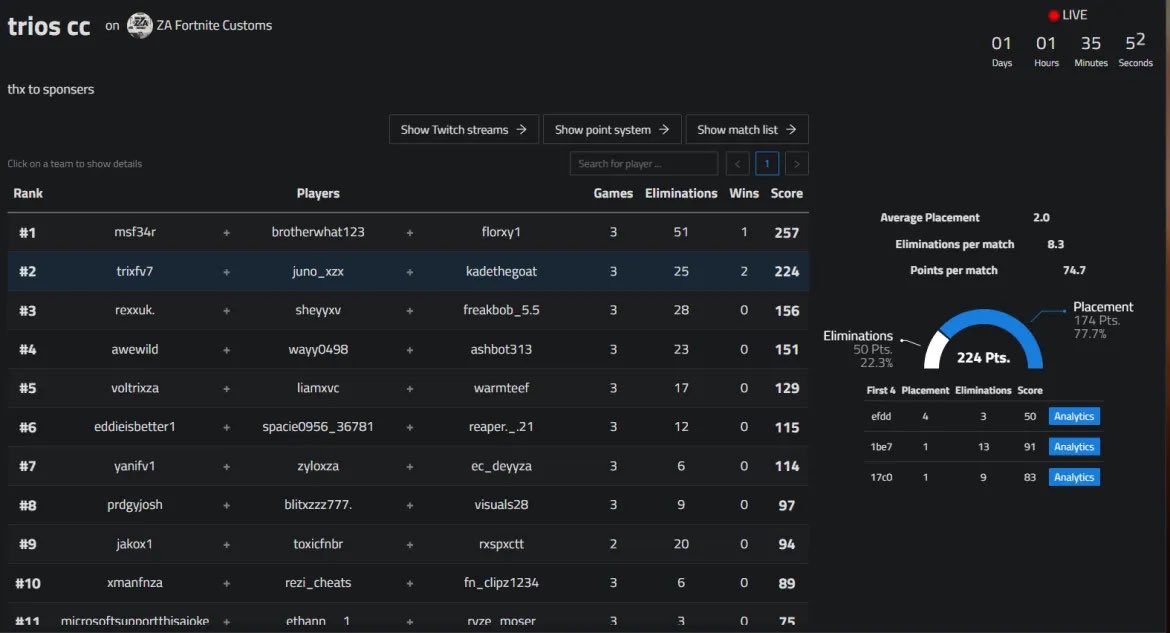Click the Score column header in leaderboard
Screen dimensions: 1170x633
coord(786,193)
